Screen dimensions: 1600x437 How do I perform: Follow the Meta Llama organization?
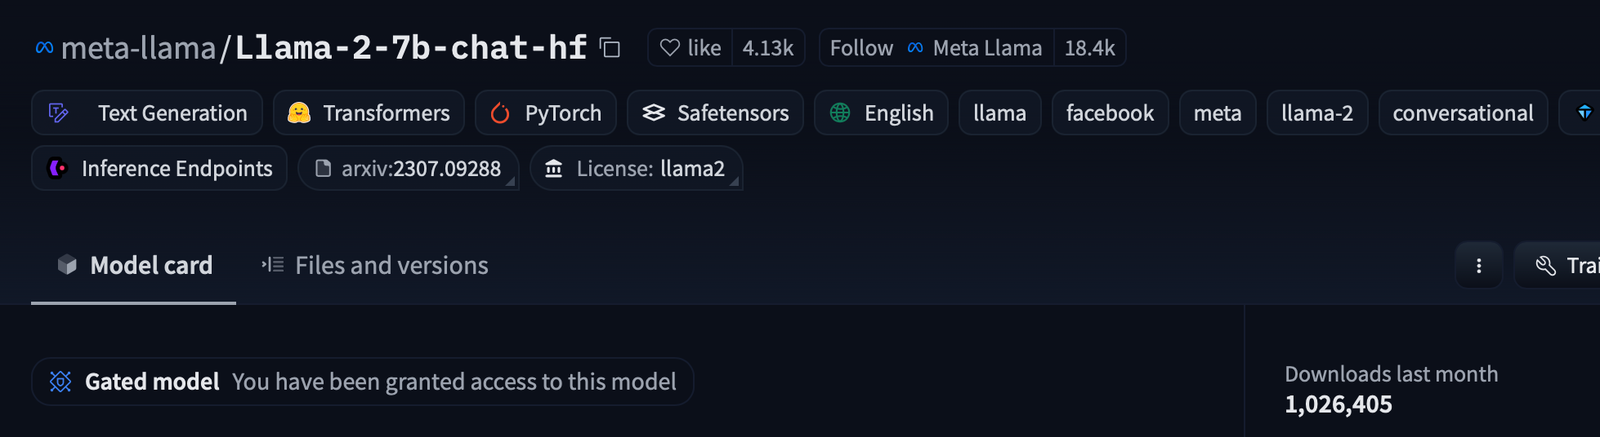[862, 48]
